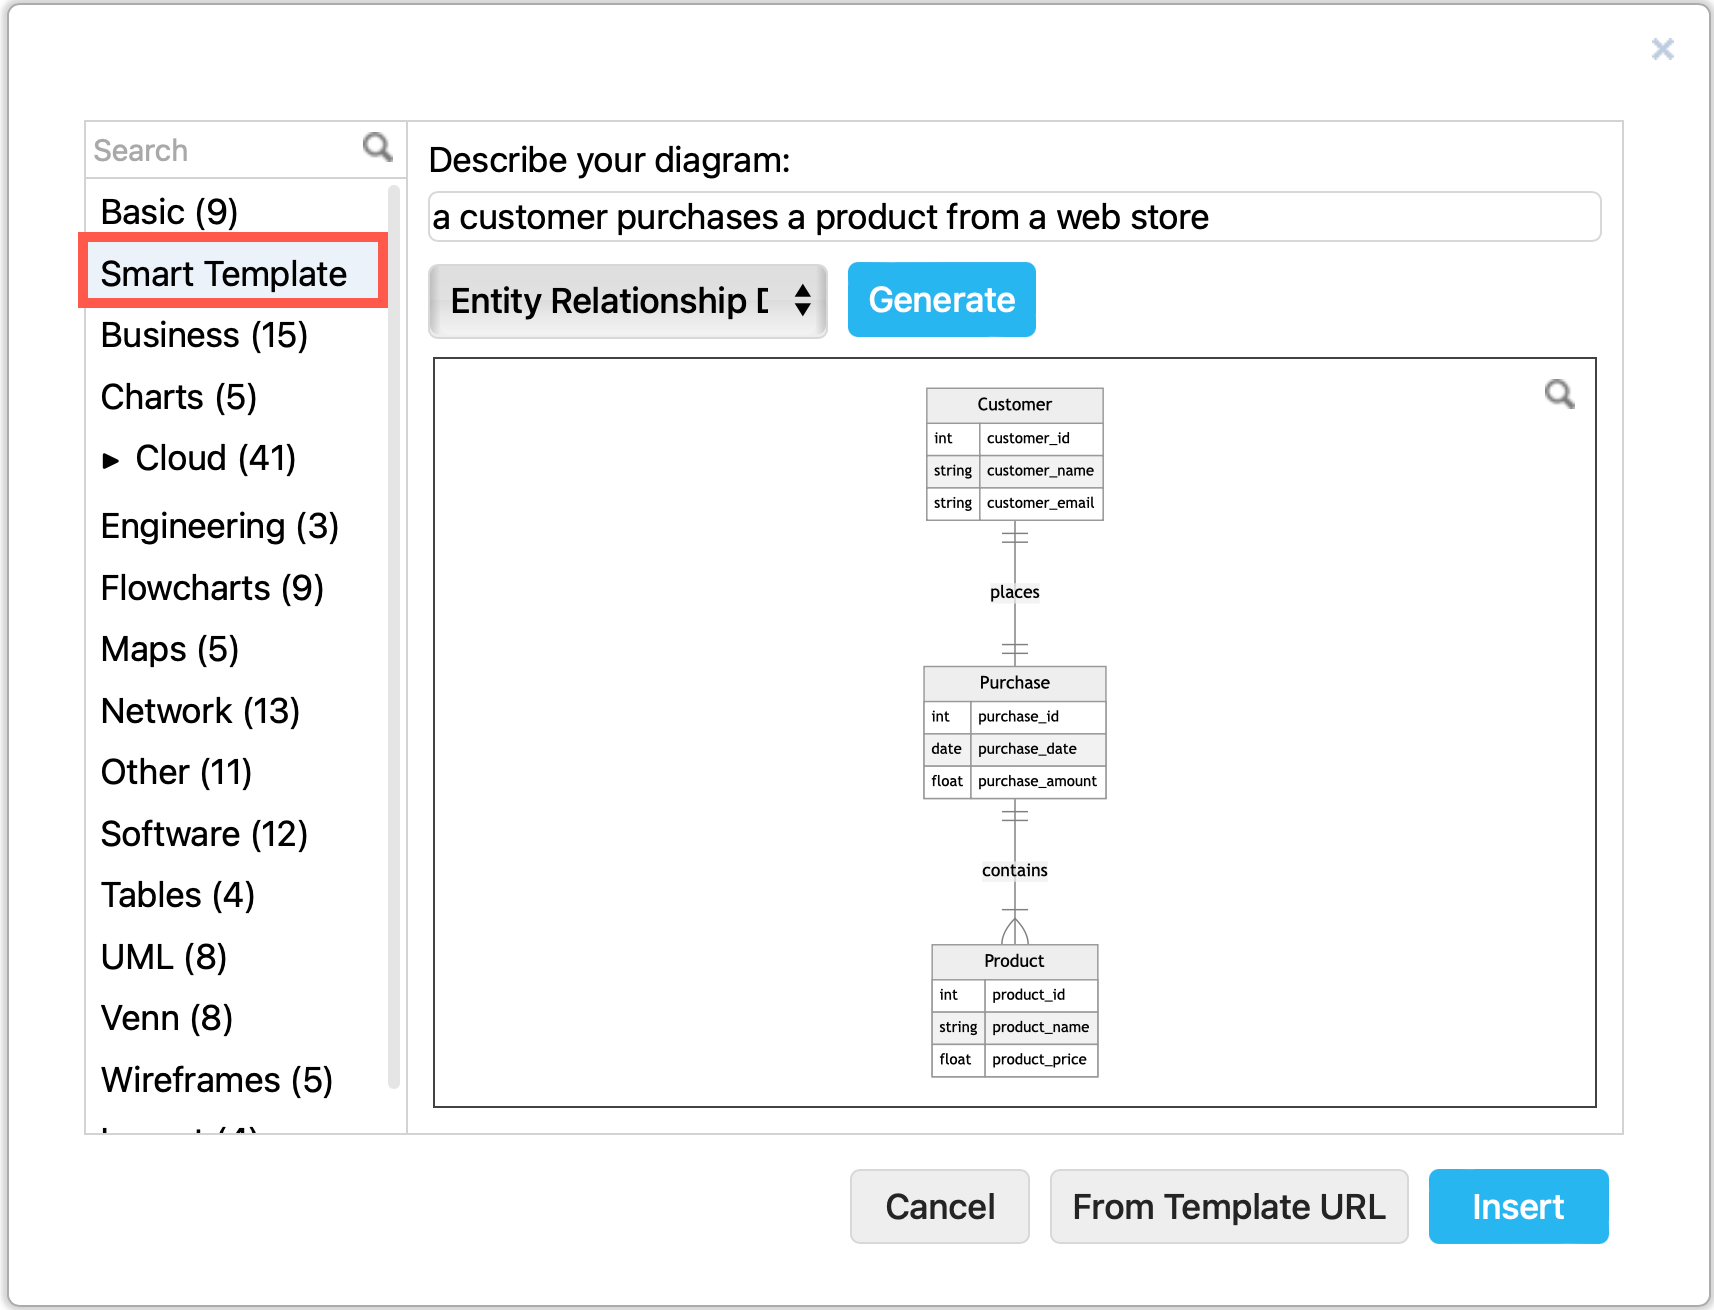
Task: Select the Smart Template category
Action: click(x=222, y=273)
